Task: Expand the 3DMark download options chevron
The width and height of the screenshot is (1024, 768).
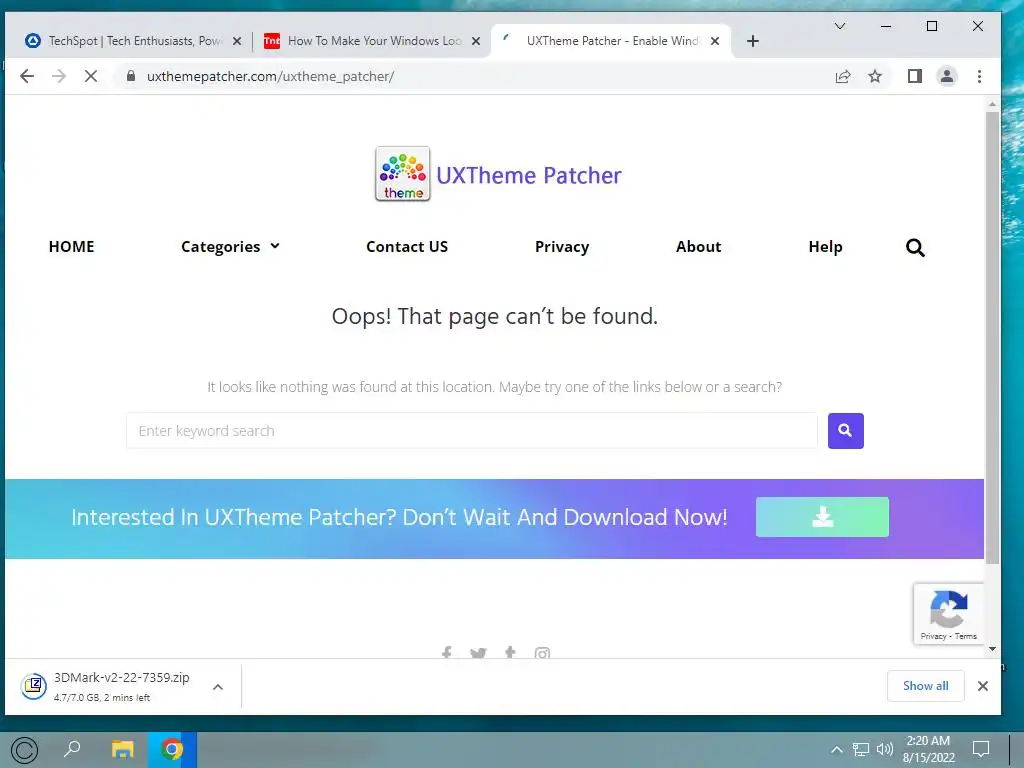Action: tap(218, 686)
